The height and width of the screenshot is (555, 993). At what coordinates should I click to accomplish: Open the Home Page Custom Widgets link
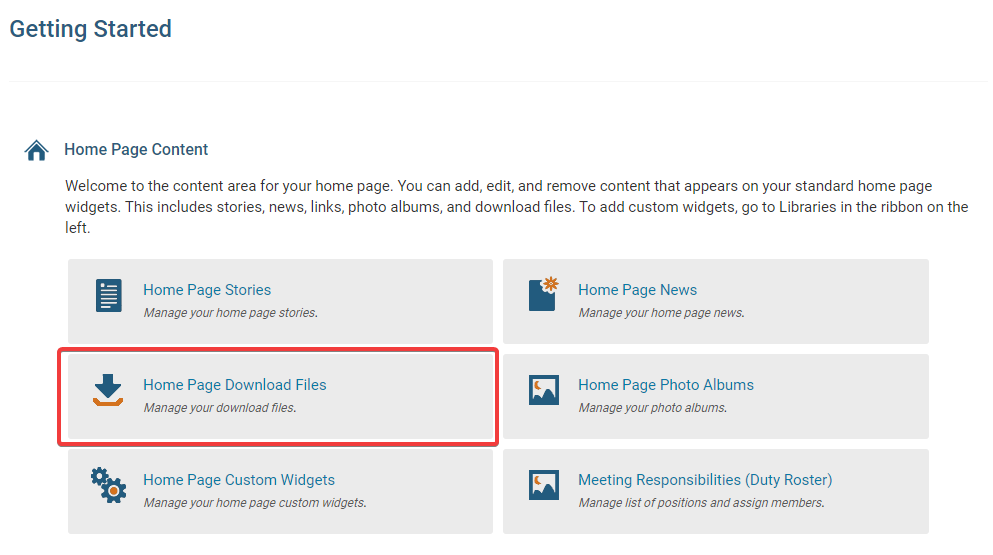[239, 480]
